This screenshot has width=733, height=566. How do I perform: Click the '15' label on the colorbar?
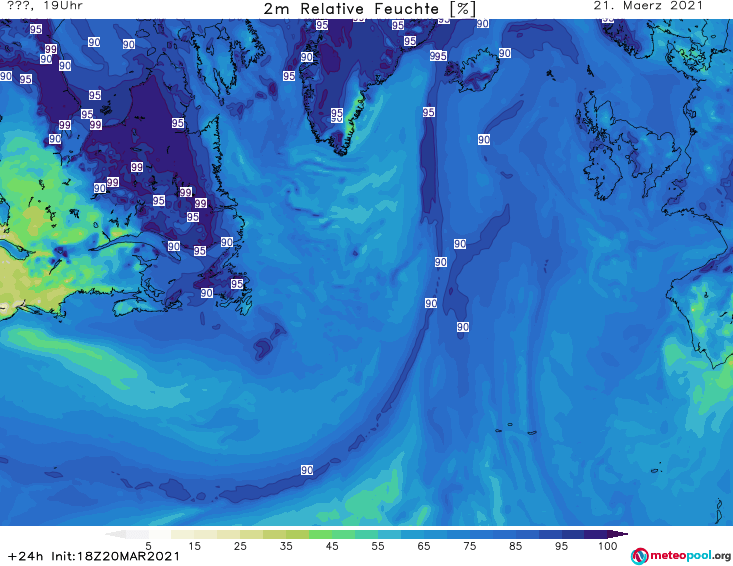[194, 545]
